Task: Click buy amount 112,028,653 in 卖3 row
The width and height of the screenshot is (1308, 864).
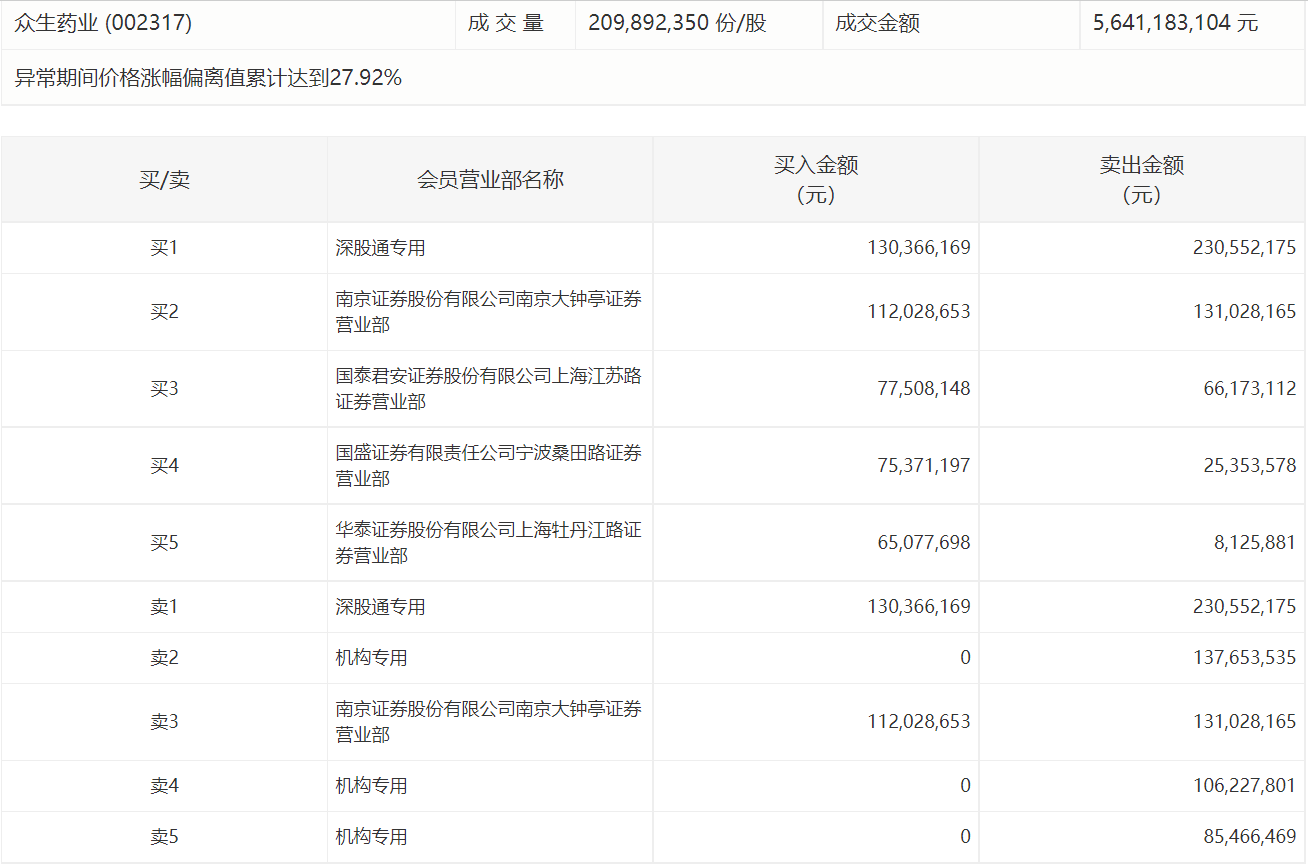Action: click(x=919, y=722)
